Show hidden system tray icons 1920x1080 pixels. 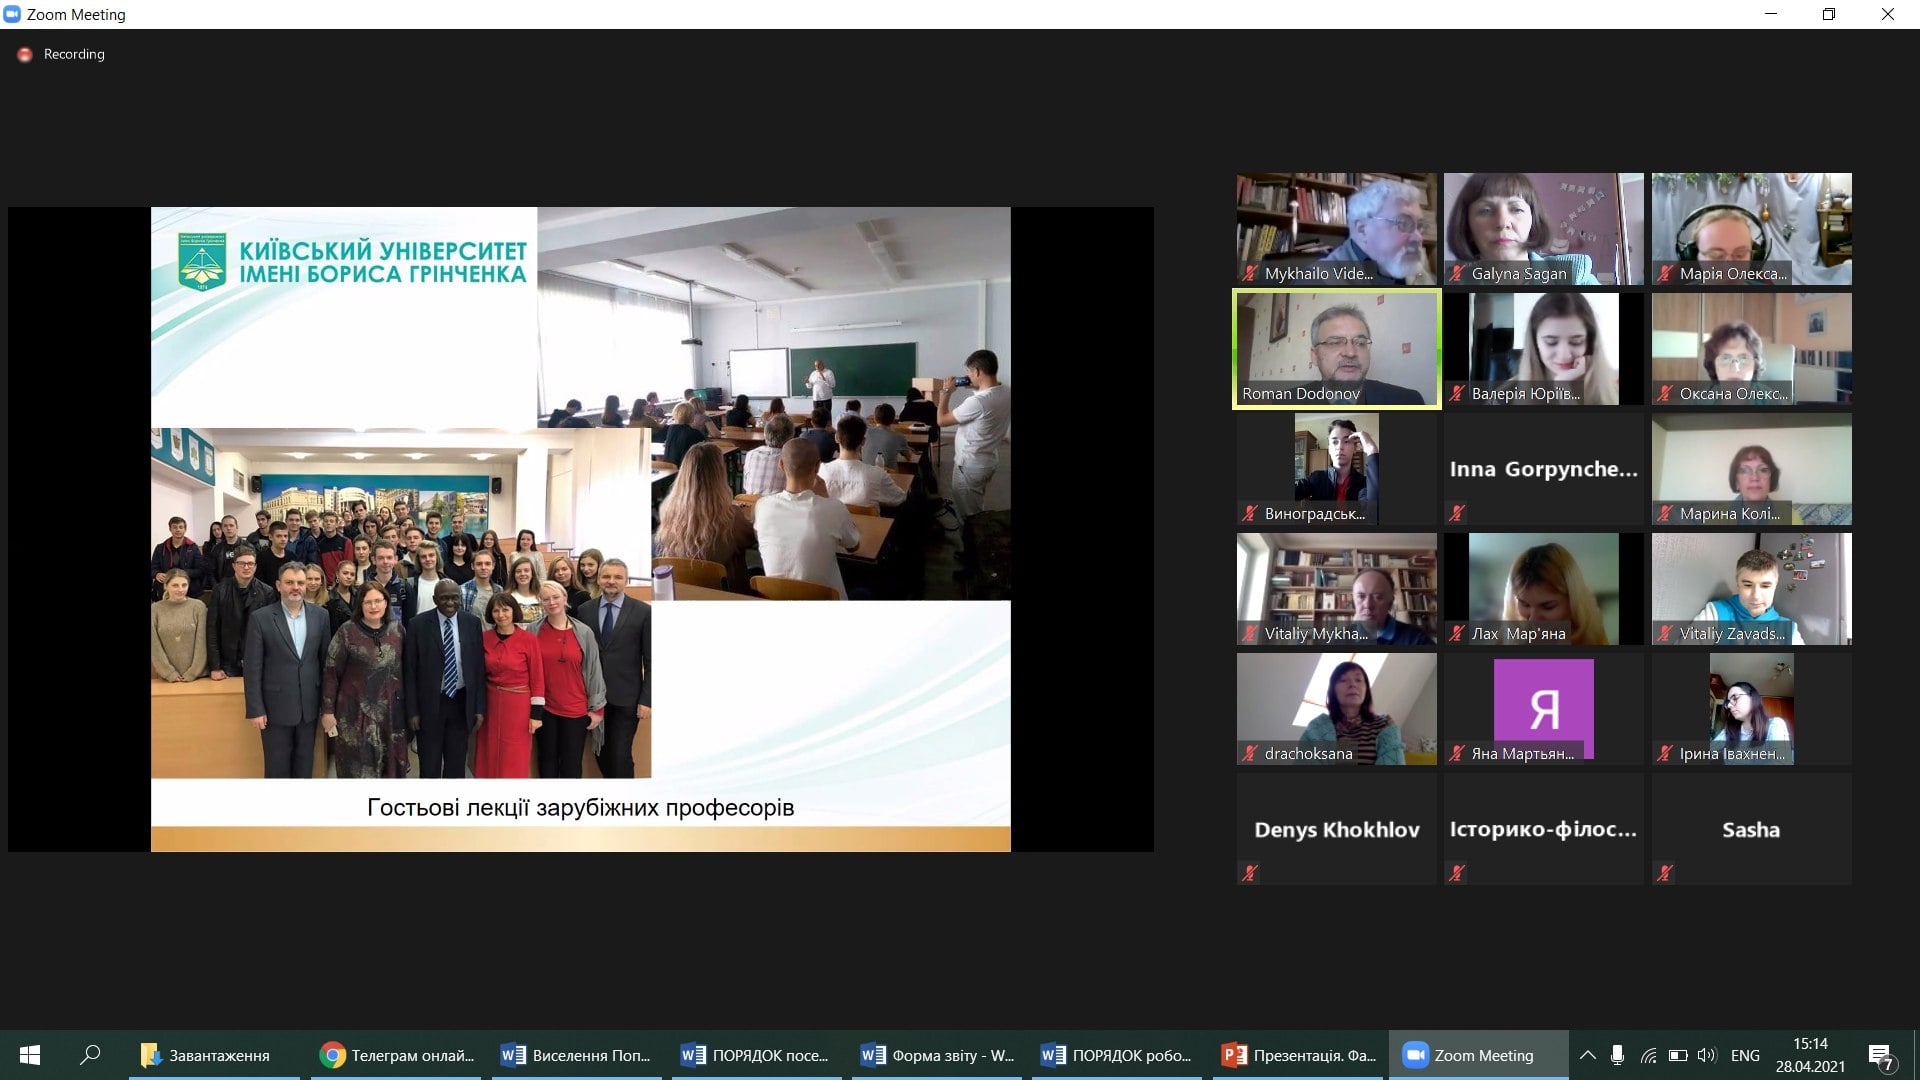click(x=1587, y=1055)
